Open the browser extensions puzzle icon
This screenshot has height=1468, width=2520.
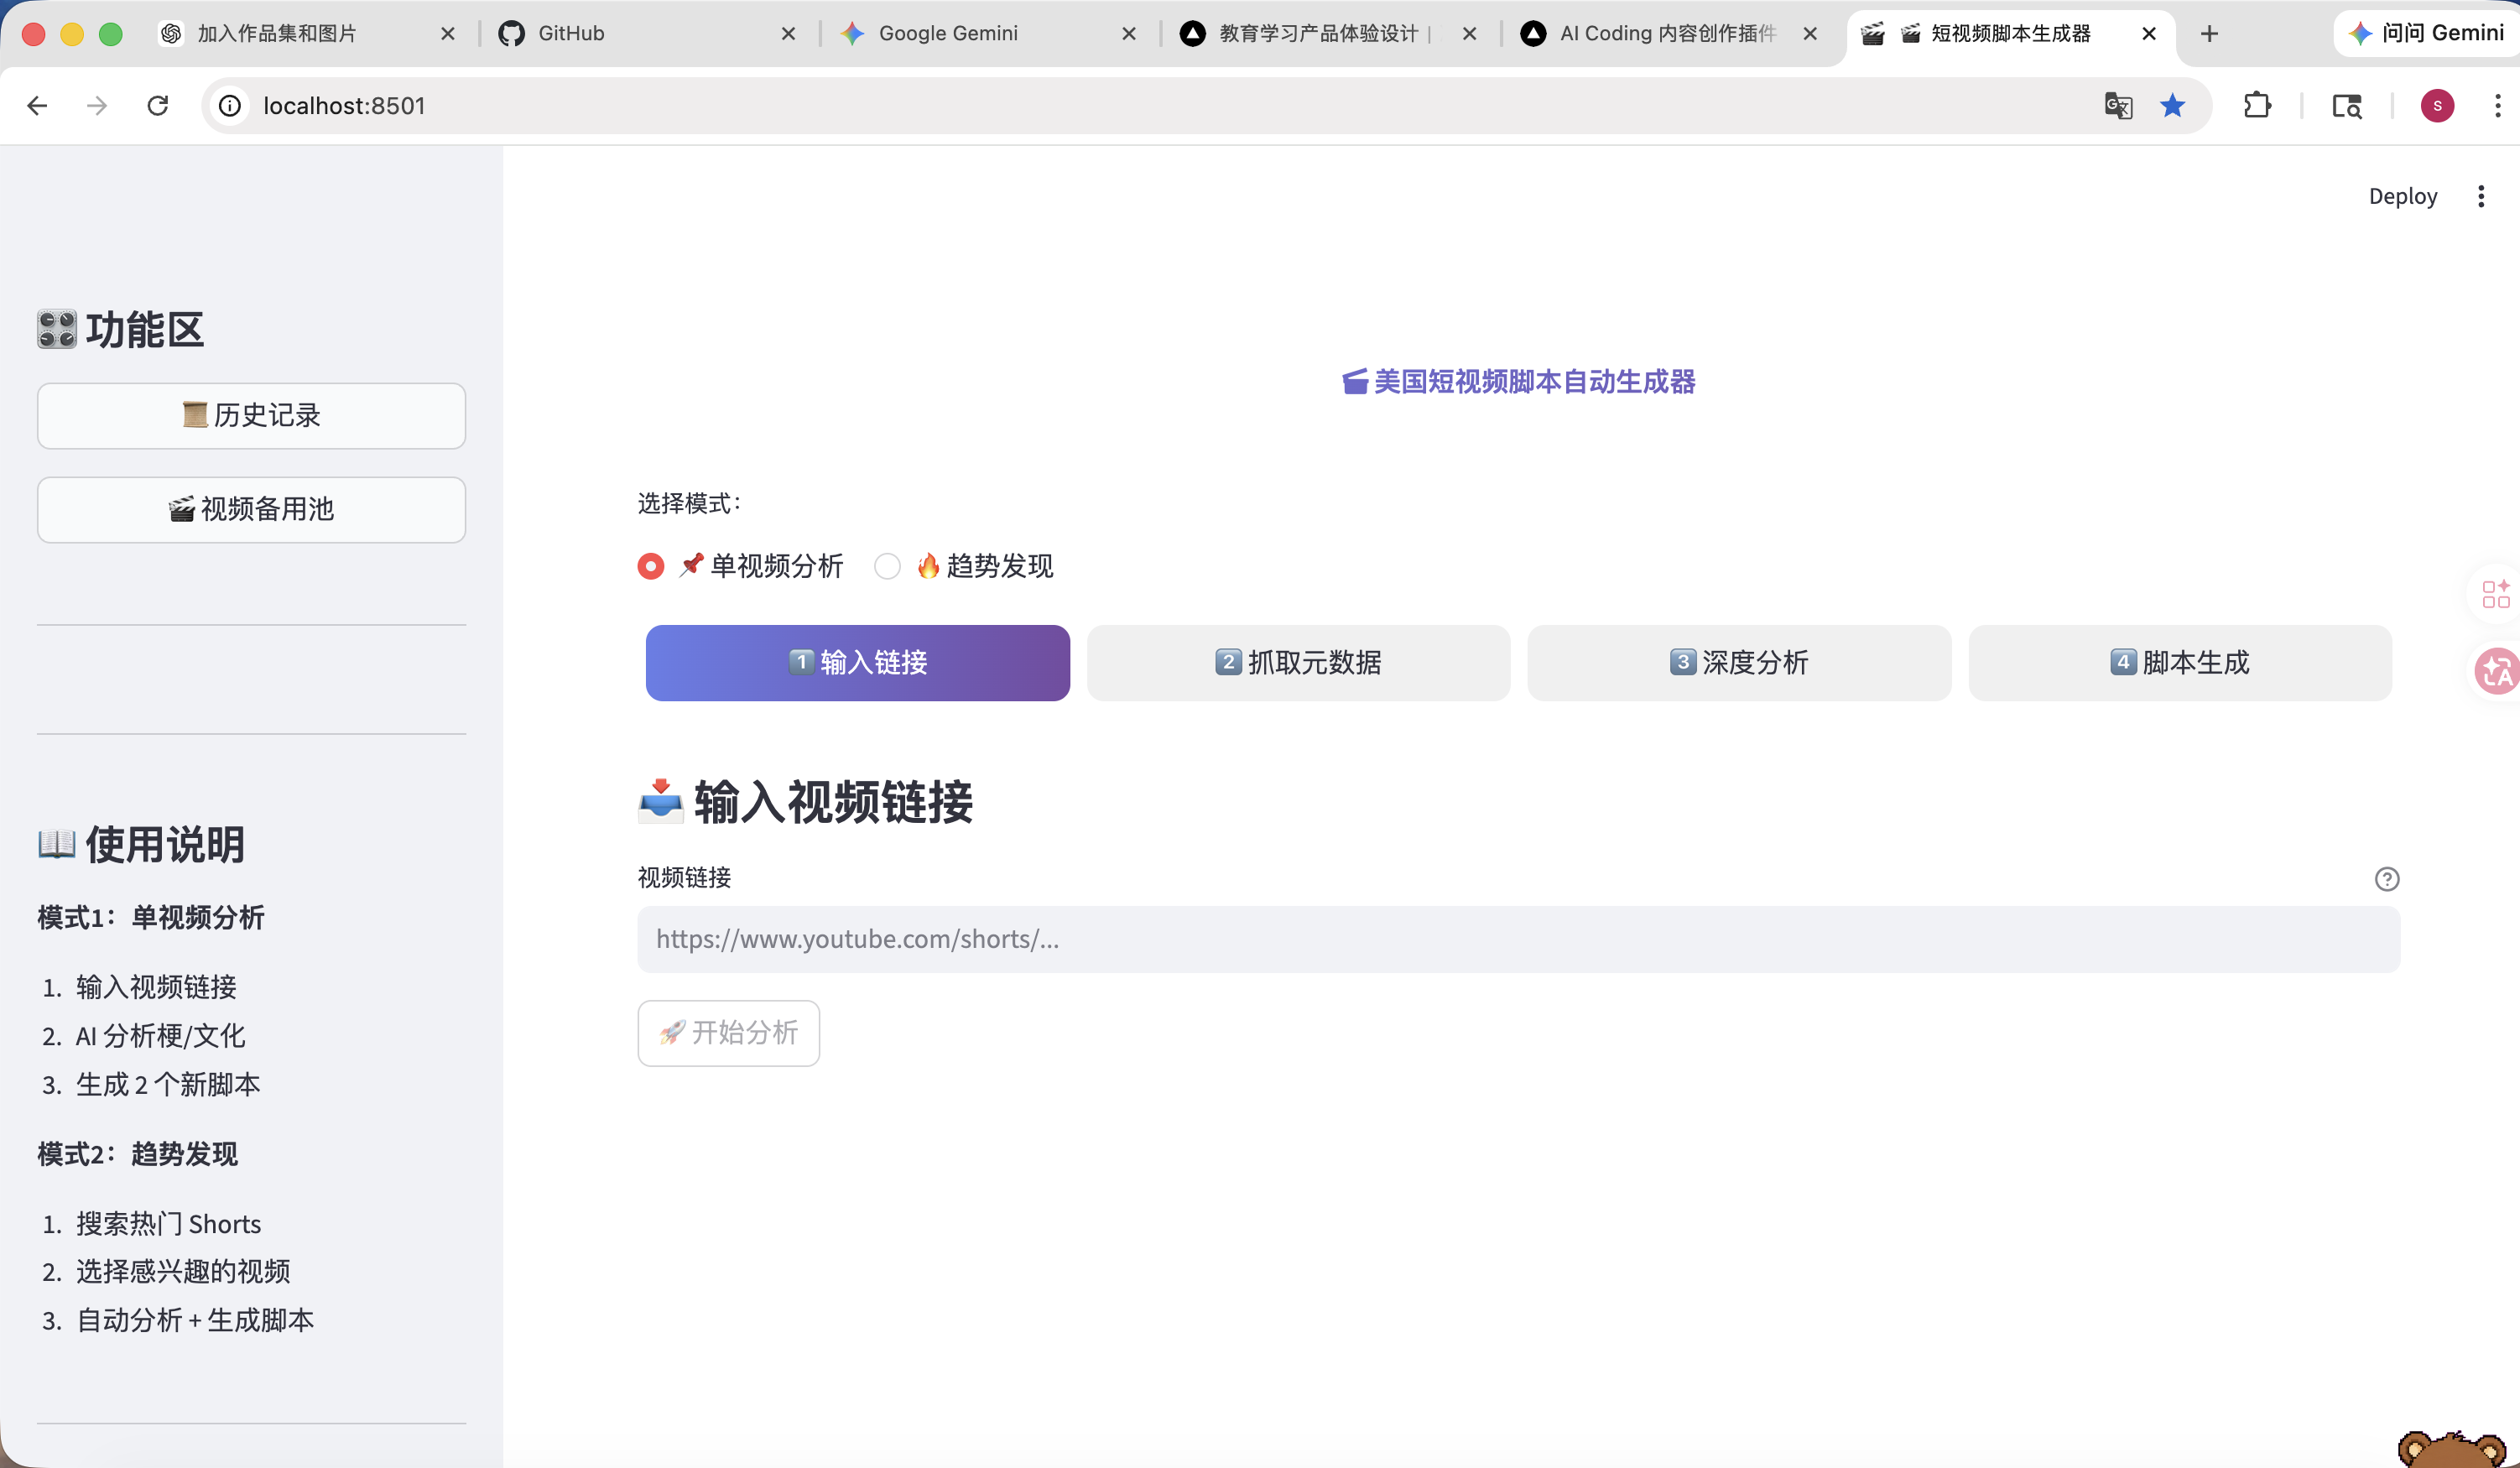click(2257, 106)
